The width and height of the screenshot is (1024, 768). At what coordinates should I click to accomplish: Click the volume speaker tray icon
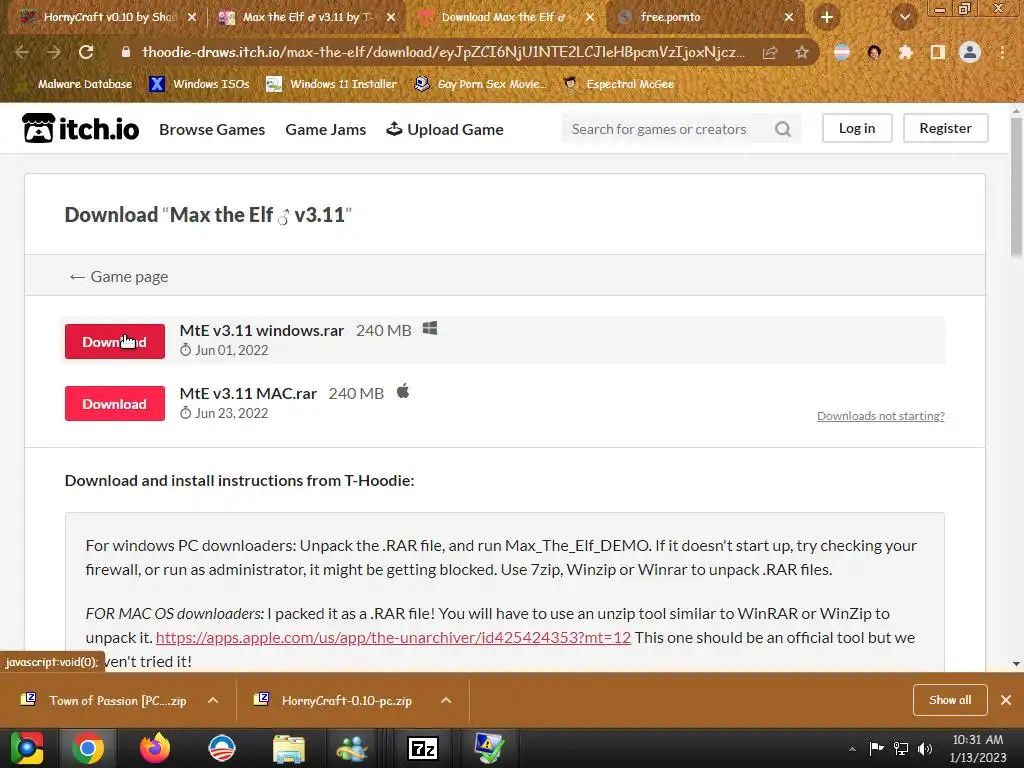pos(925,748)
